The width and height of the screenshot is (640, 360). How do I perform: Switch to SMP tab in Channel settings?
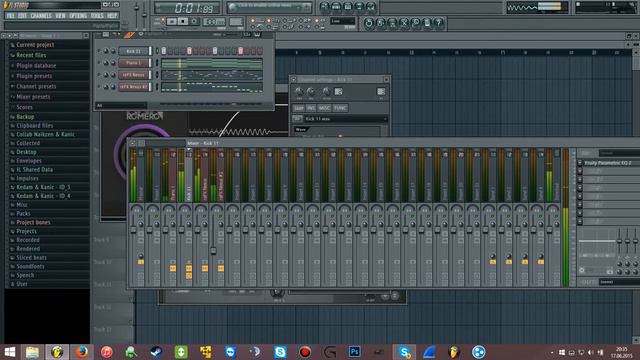click(x=299, y=108)
